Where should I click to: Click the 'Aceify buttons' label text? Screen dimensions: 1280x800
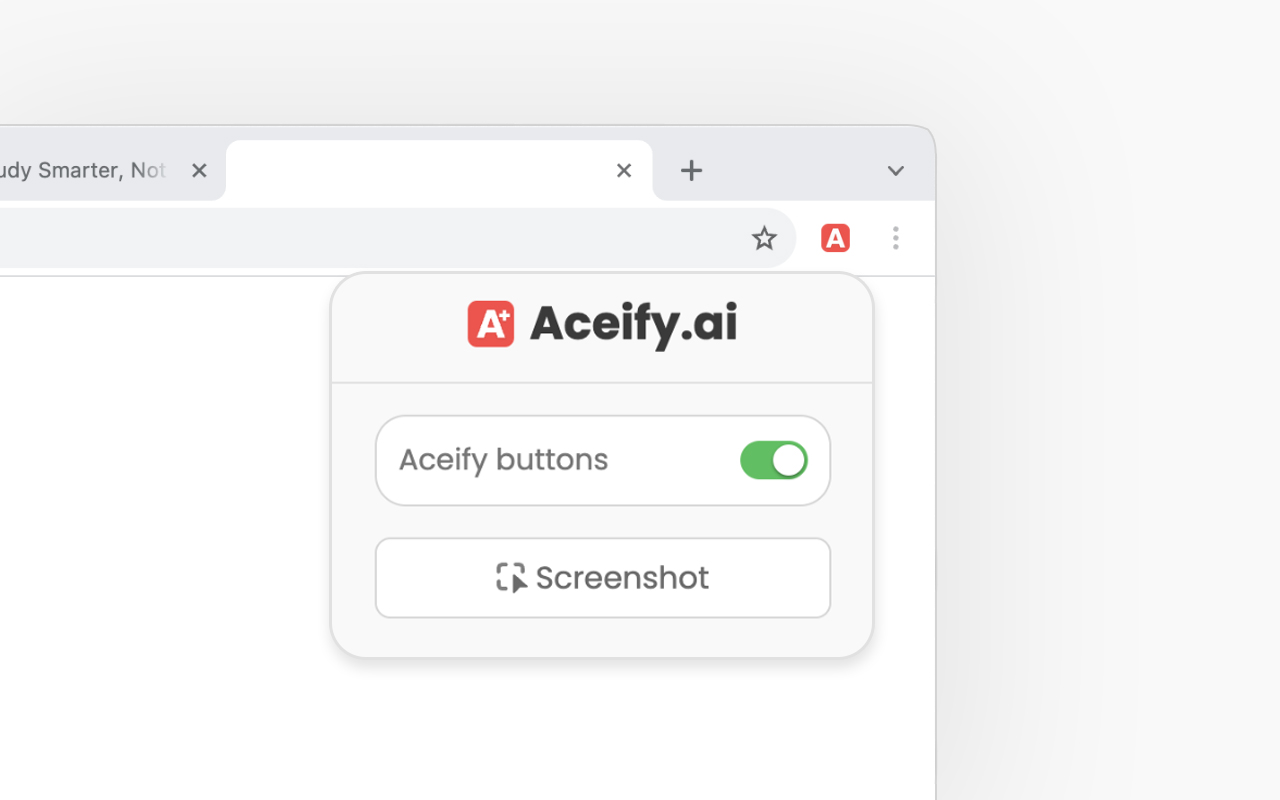click(503, 459)
